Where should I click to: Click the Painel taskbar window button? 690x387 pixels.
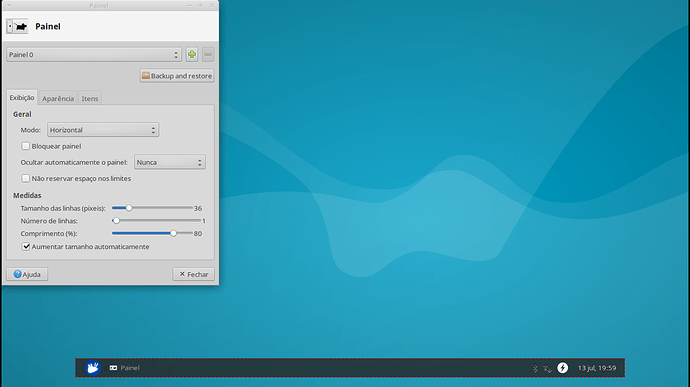click(x=125, y=368)
